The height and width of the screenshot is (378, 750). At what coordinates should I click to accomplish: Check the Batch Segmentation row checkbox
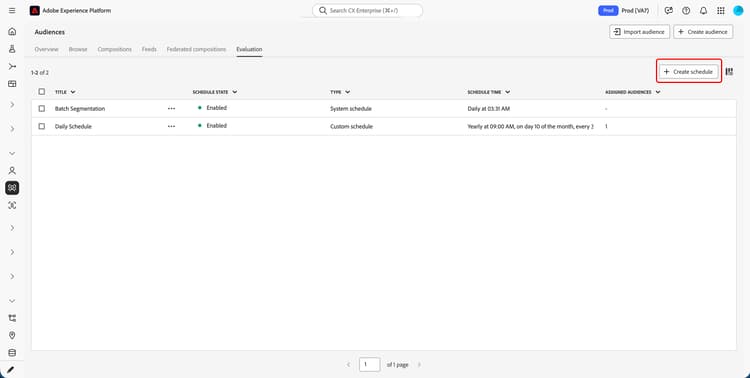tap(42, 109)
